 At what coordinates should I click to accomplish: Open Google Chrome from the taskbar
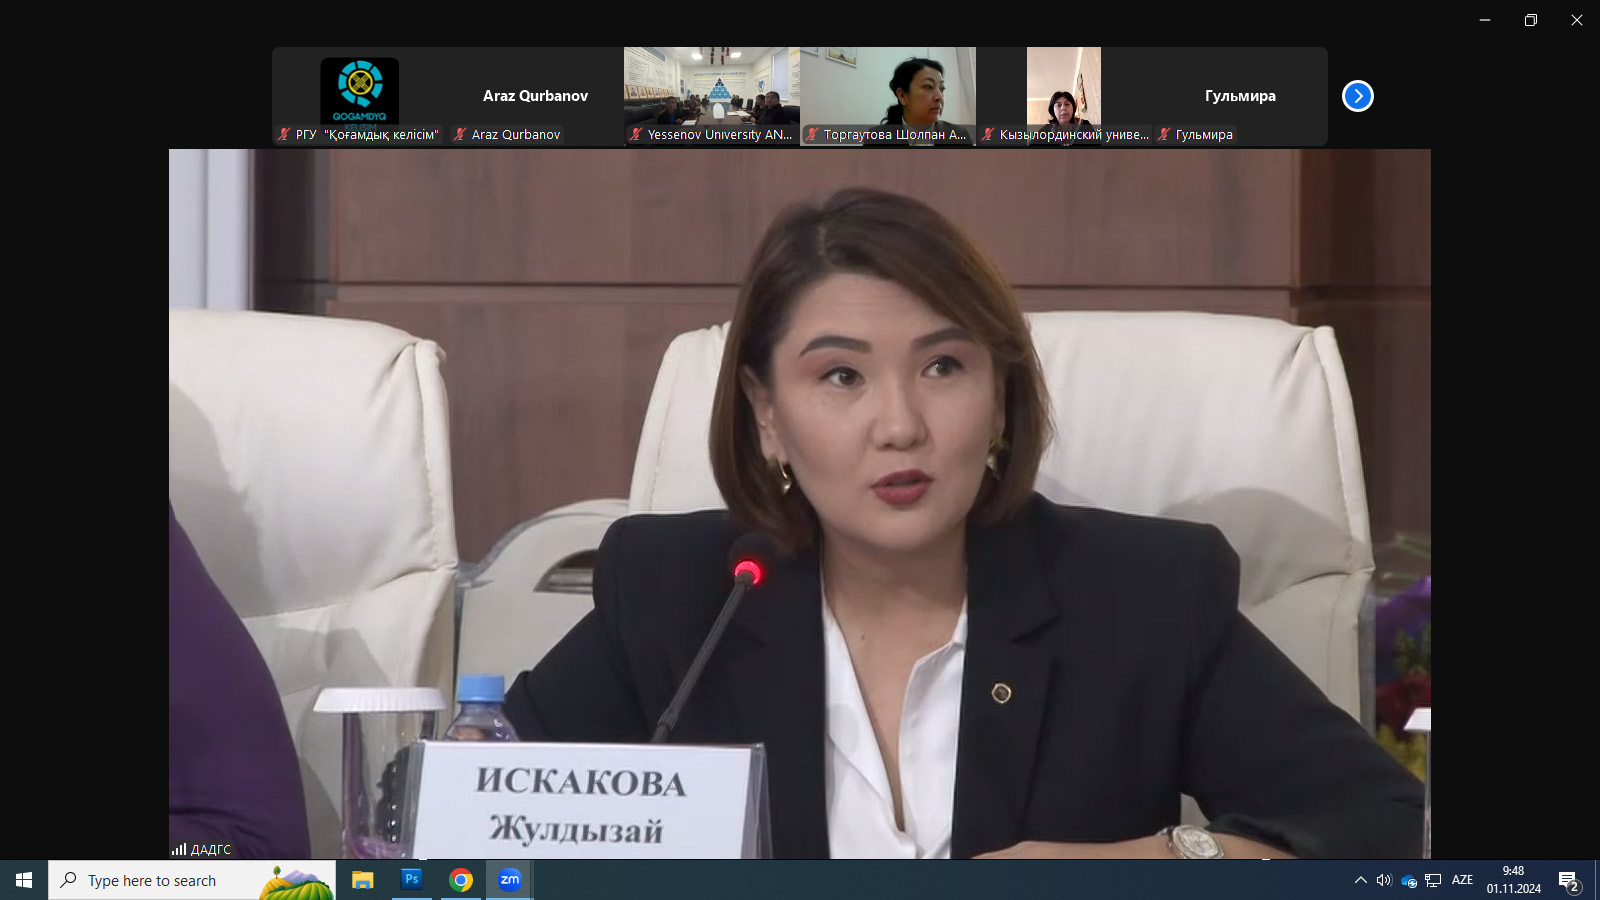point(461,880)
